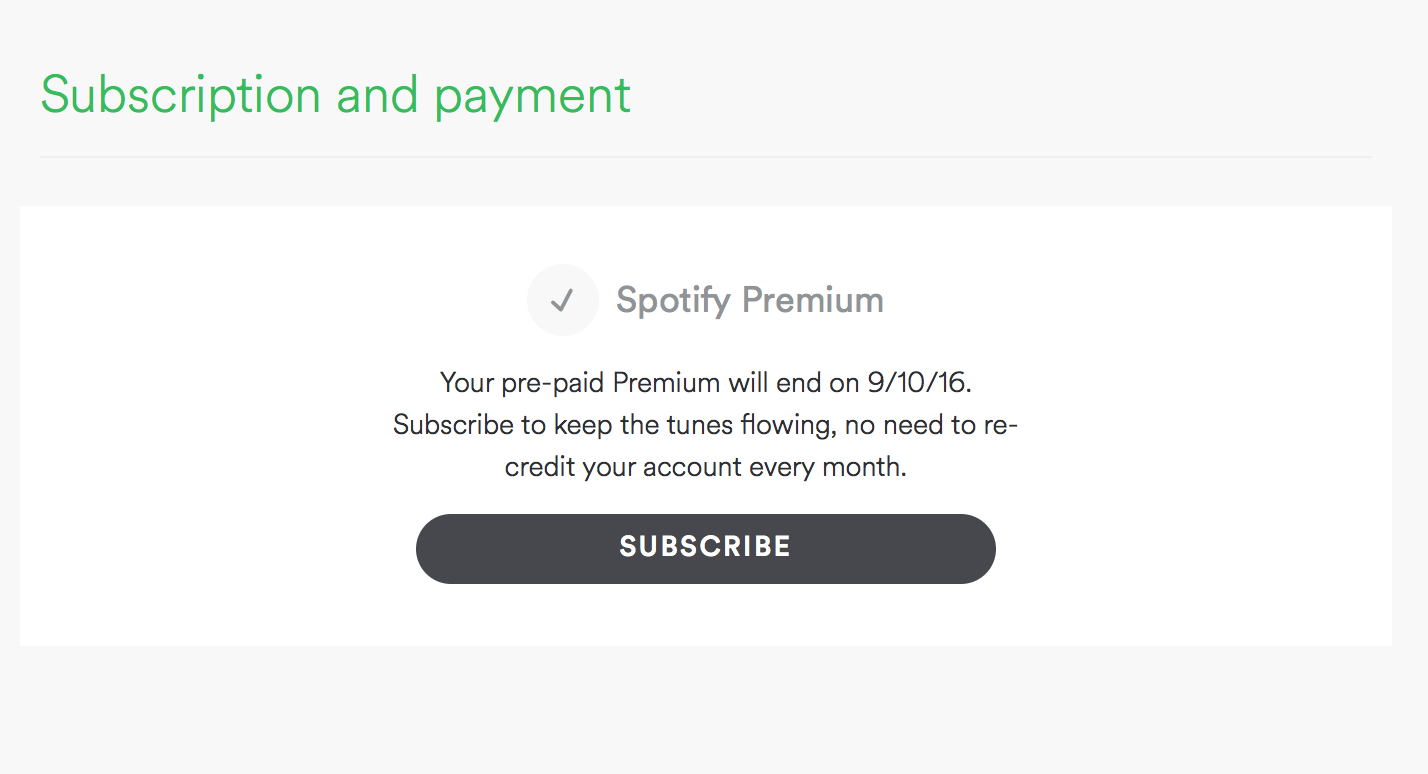Click the word "Subscription" in the green heading

click(x=181, y=96)
